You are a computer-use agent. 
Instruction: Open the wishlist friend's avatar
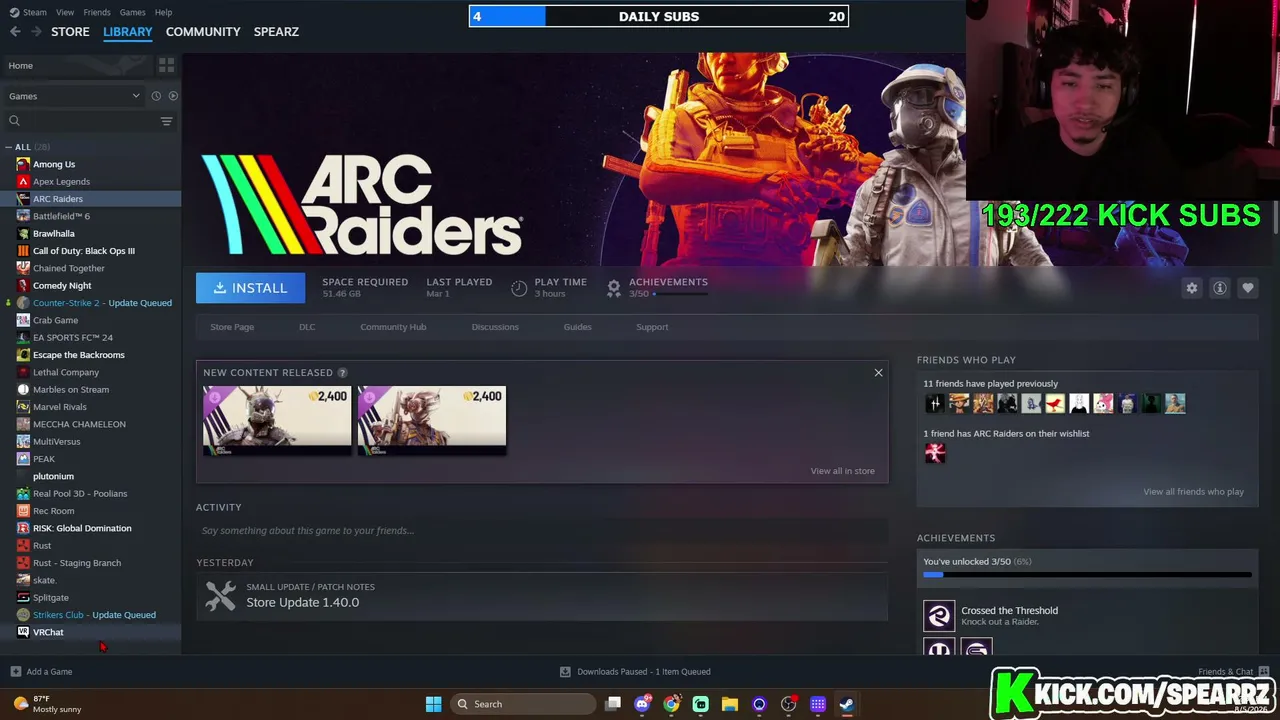(935, 453)
